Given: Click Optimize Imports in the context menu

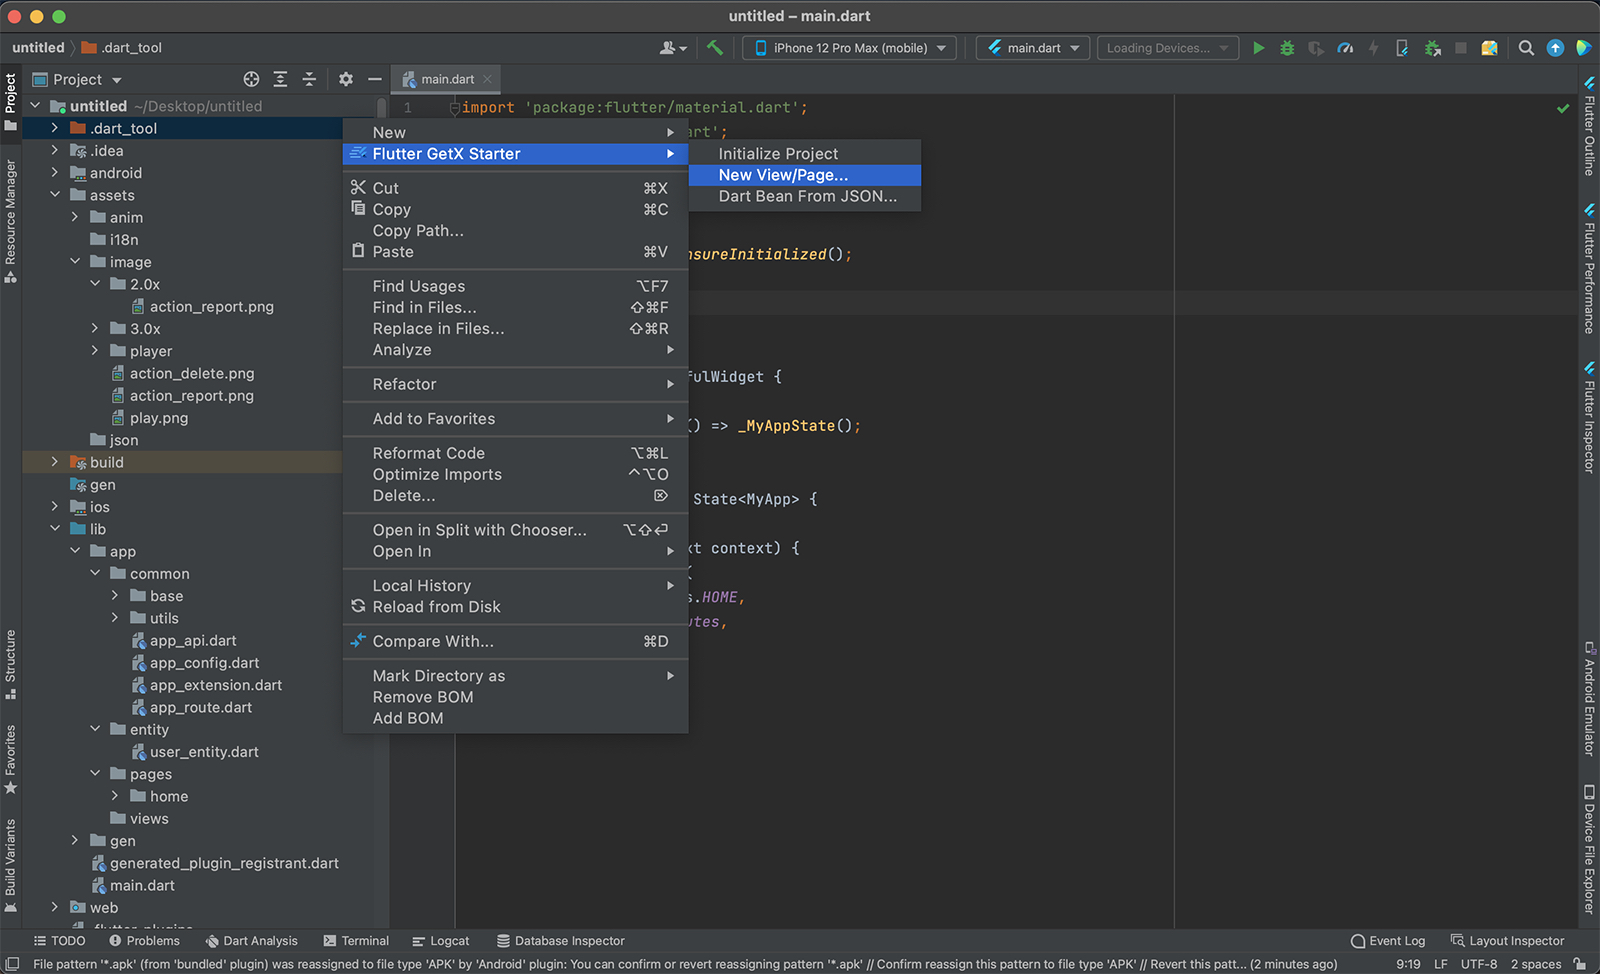Looking at the screenshot, I should tap(515, 474).
